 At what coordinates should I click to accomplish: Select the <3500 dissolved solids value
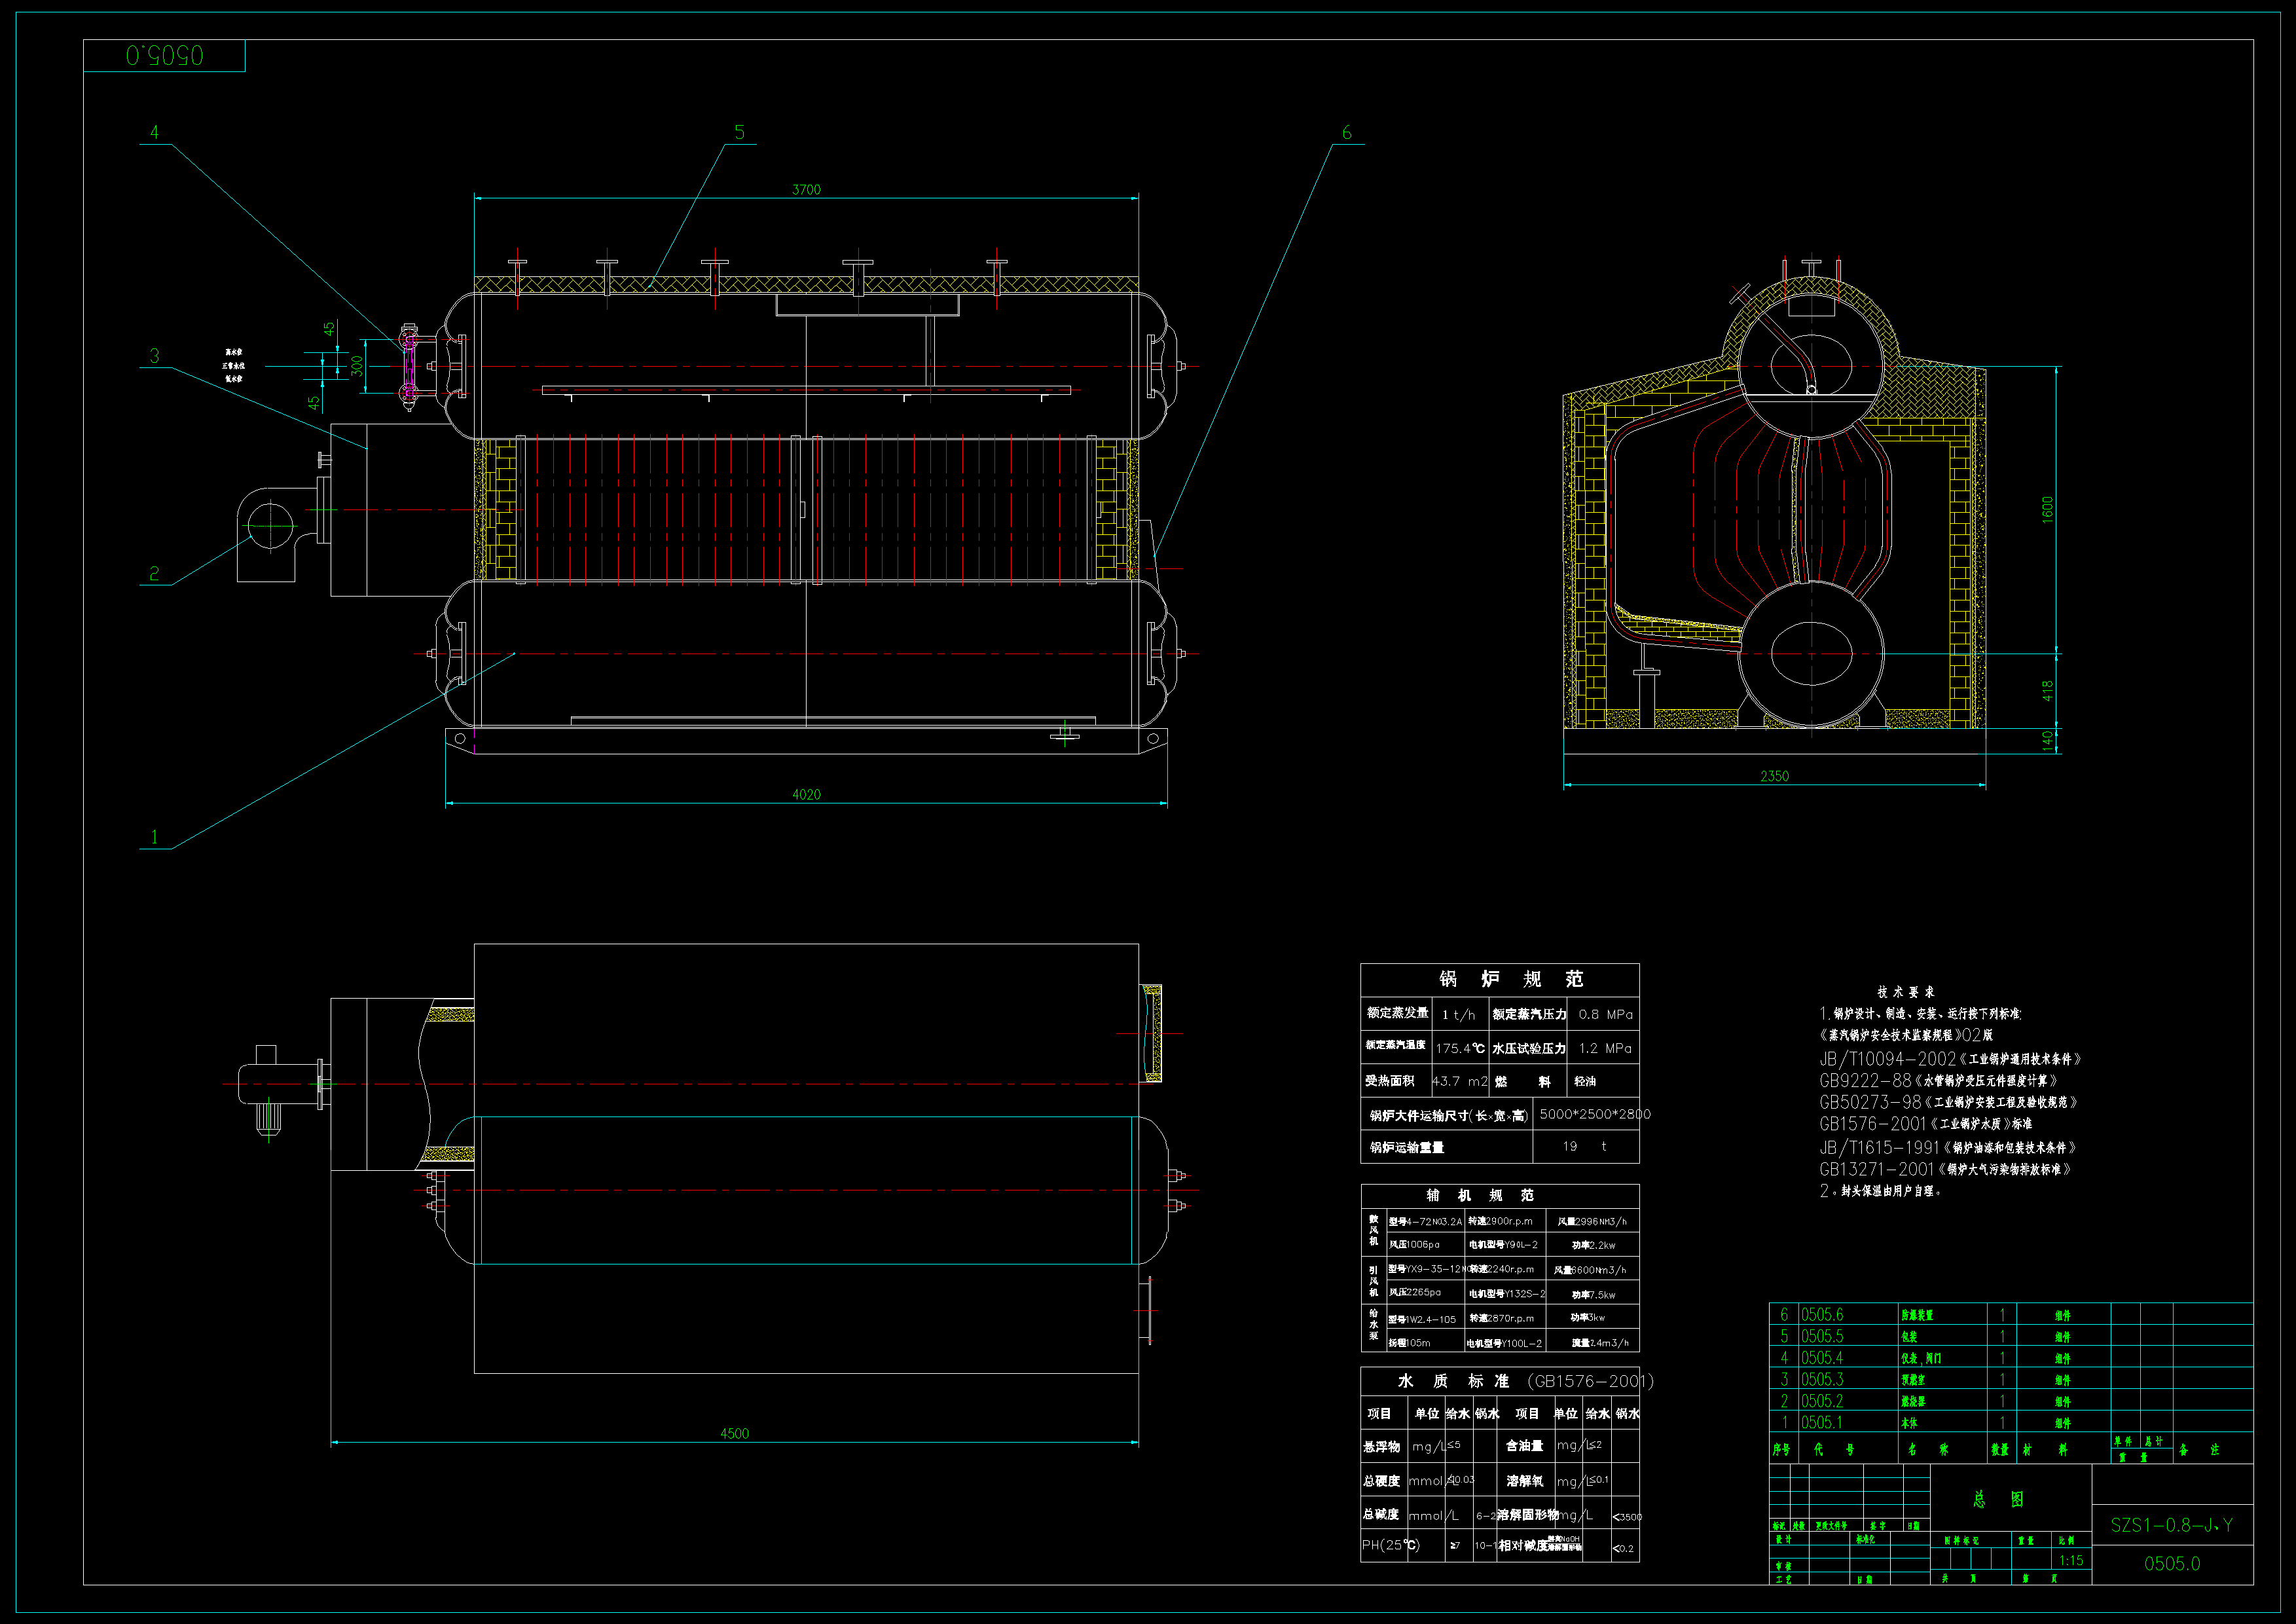pyautogui.click(x=1627, y=1517)
